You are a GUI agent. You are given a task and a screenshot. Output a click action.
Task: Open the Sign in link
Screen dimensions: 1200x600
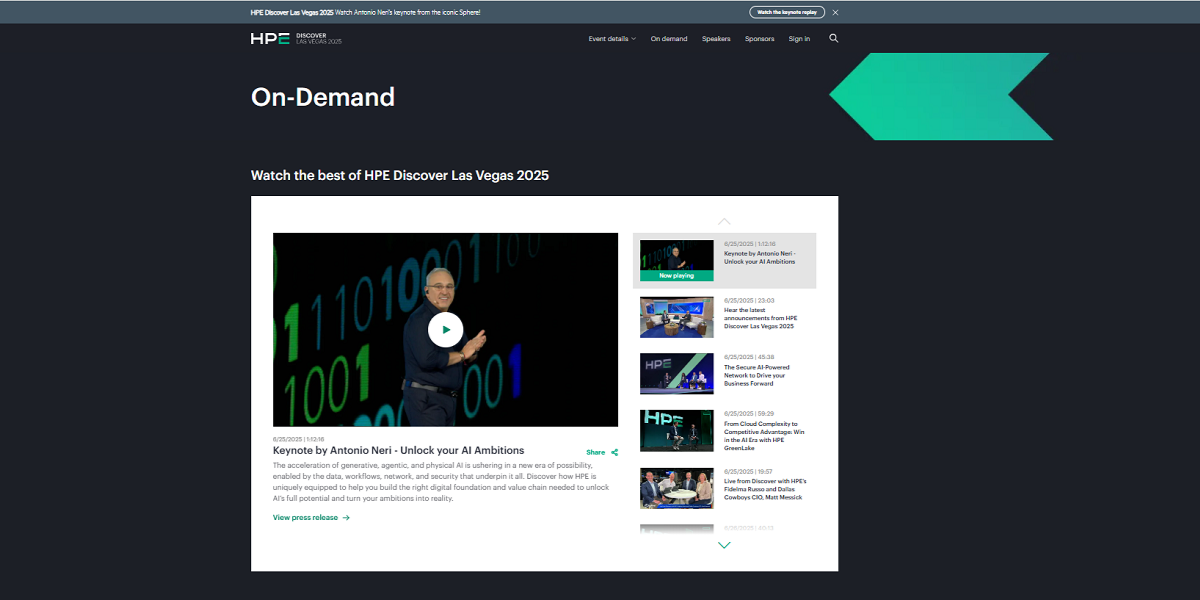tap(799, 39)
